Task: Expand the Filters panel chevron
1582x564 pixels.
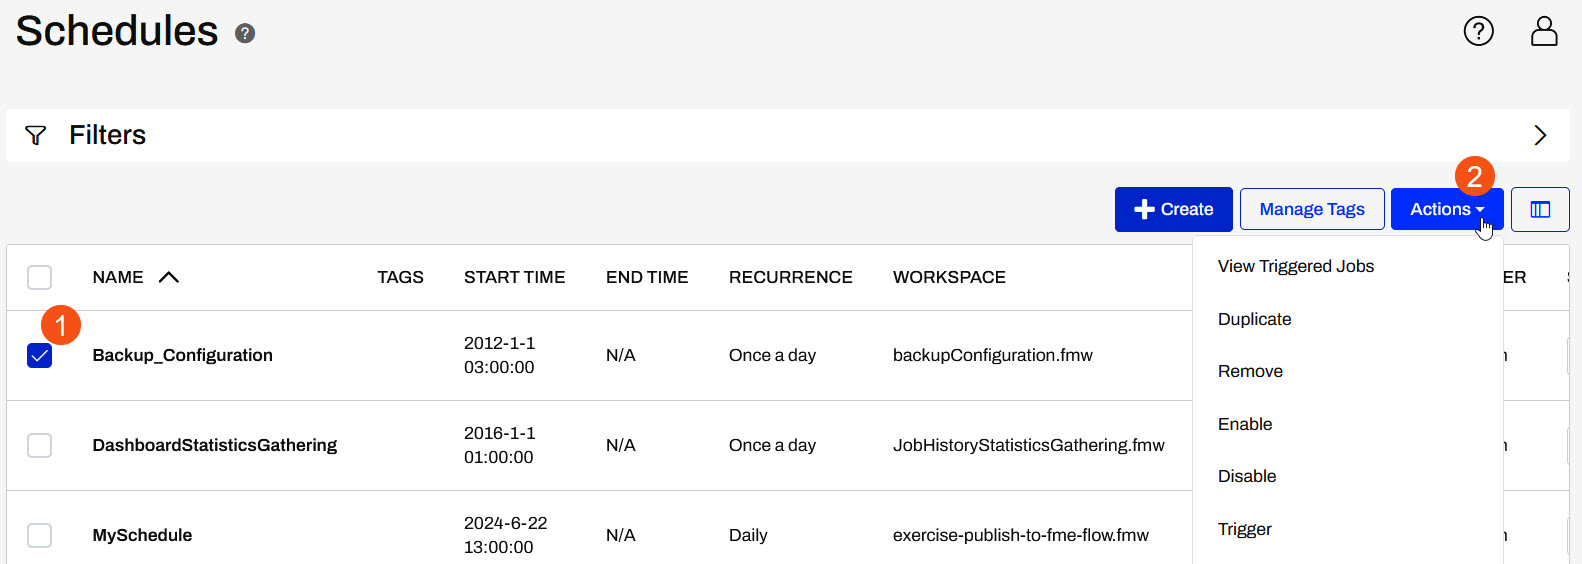Action: pos(1540,135)
